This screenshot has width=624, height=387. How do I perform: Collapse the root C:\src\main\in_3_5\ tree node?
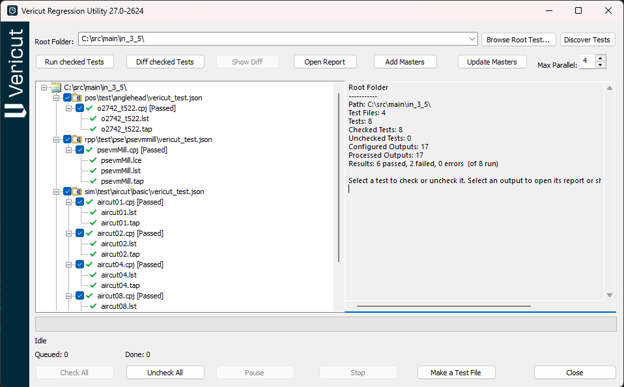click(x=44, y=87)
